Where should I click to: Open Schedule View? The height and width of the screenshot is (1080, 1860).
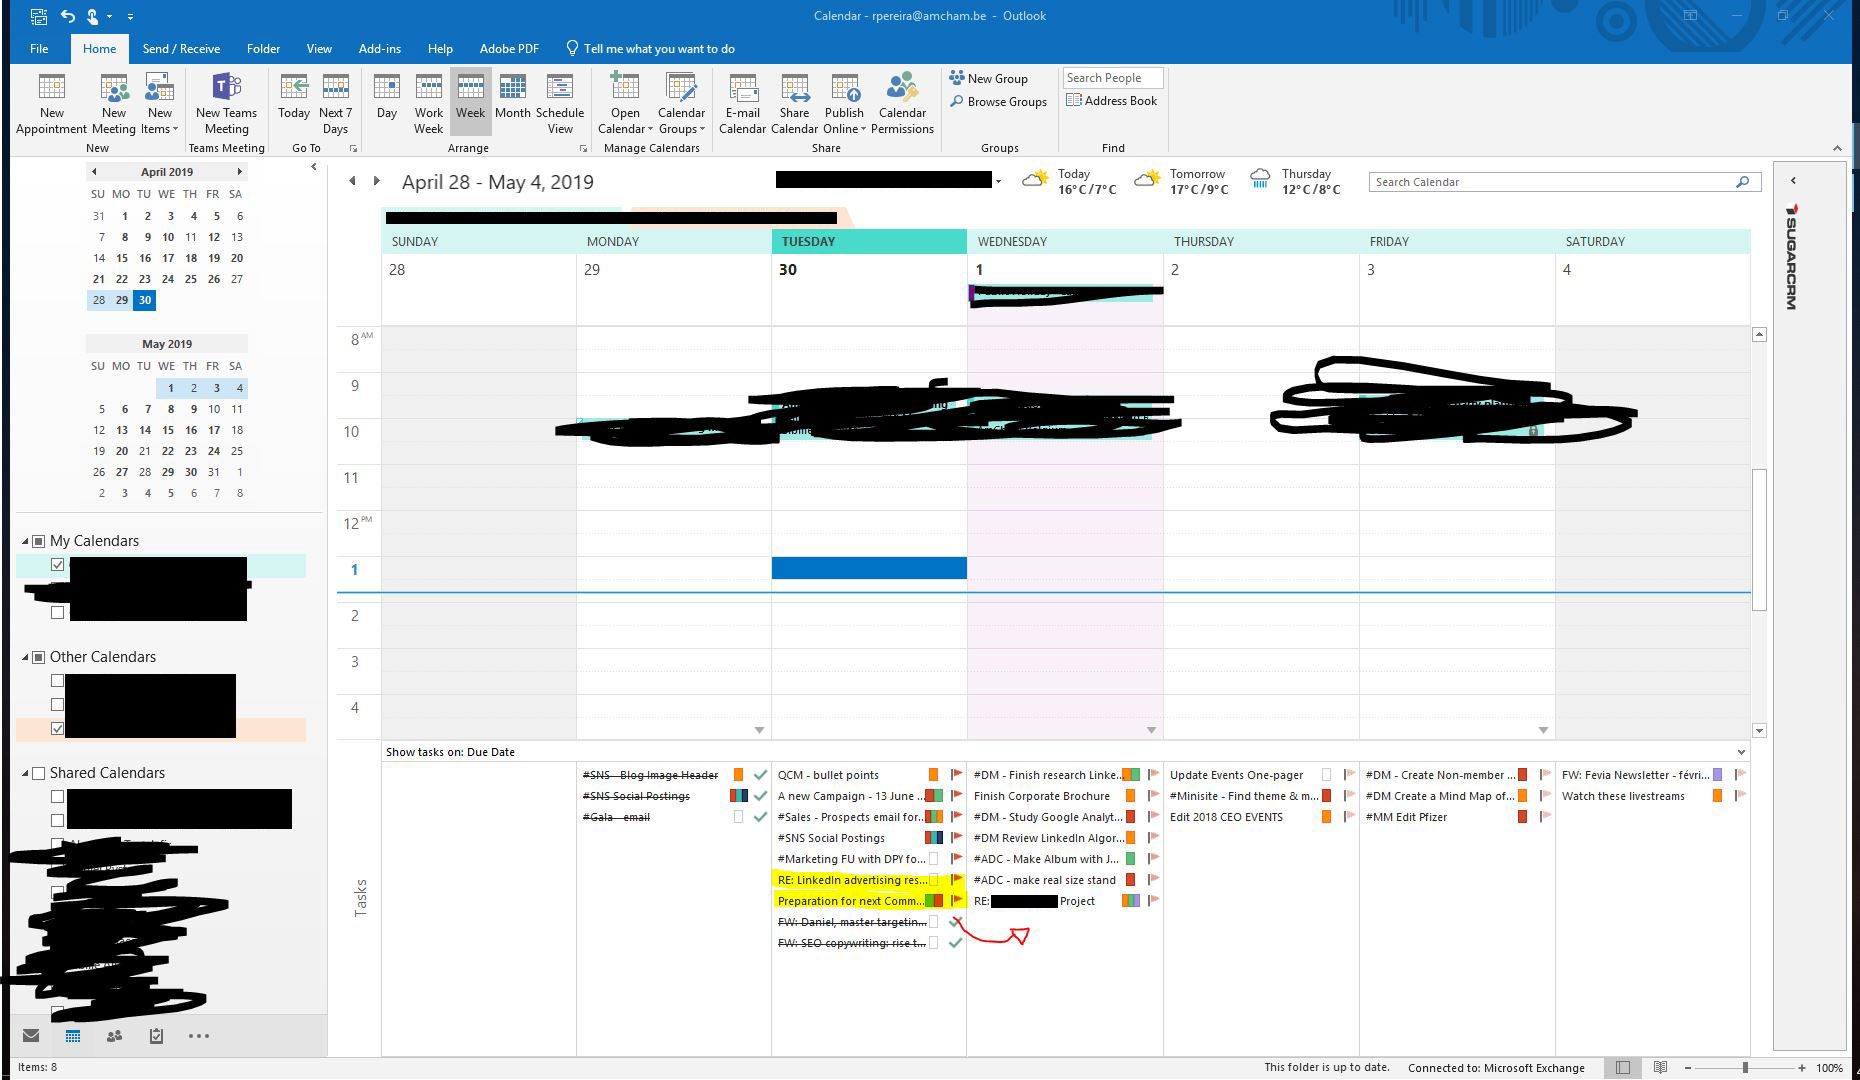pos(560,104)
